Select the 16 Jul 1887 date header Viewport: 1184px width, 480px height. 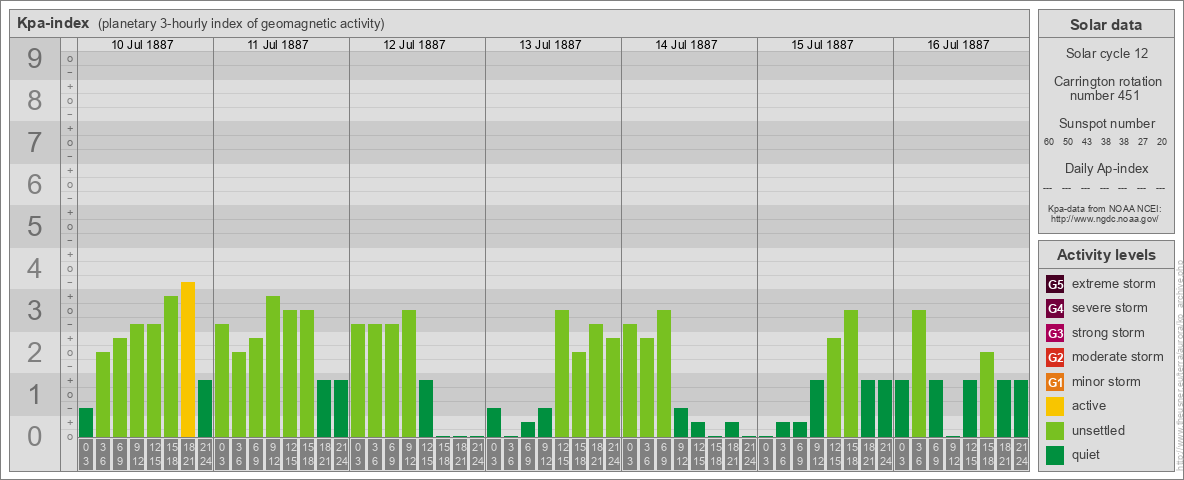coord(958,45)
